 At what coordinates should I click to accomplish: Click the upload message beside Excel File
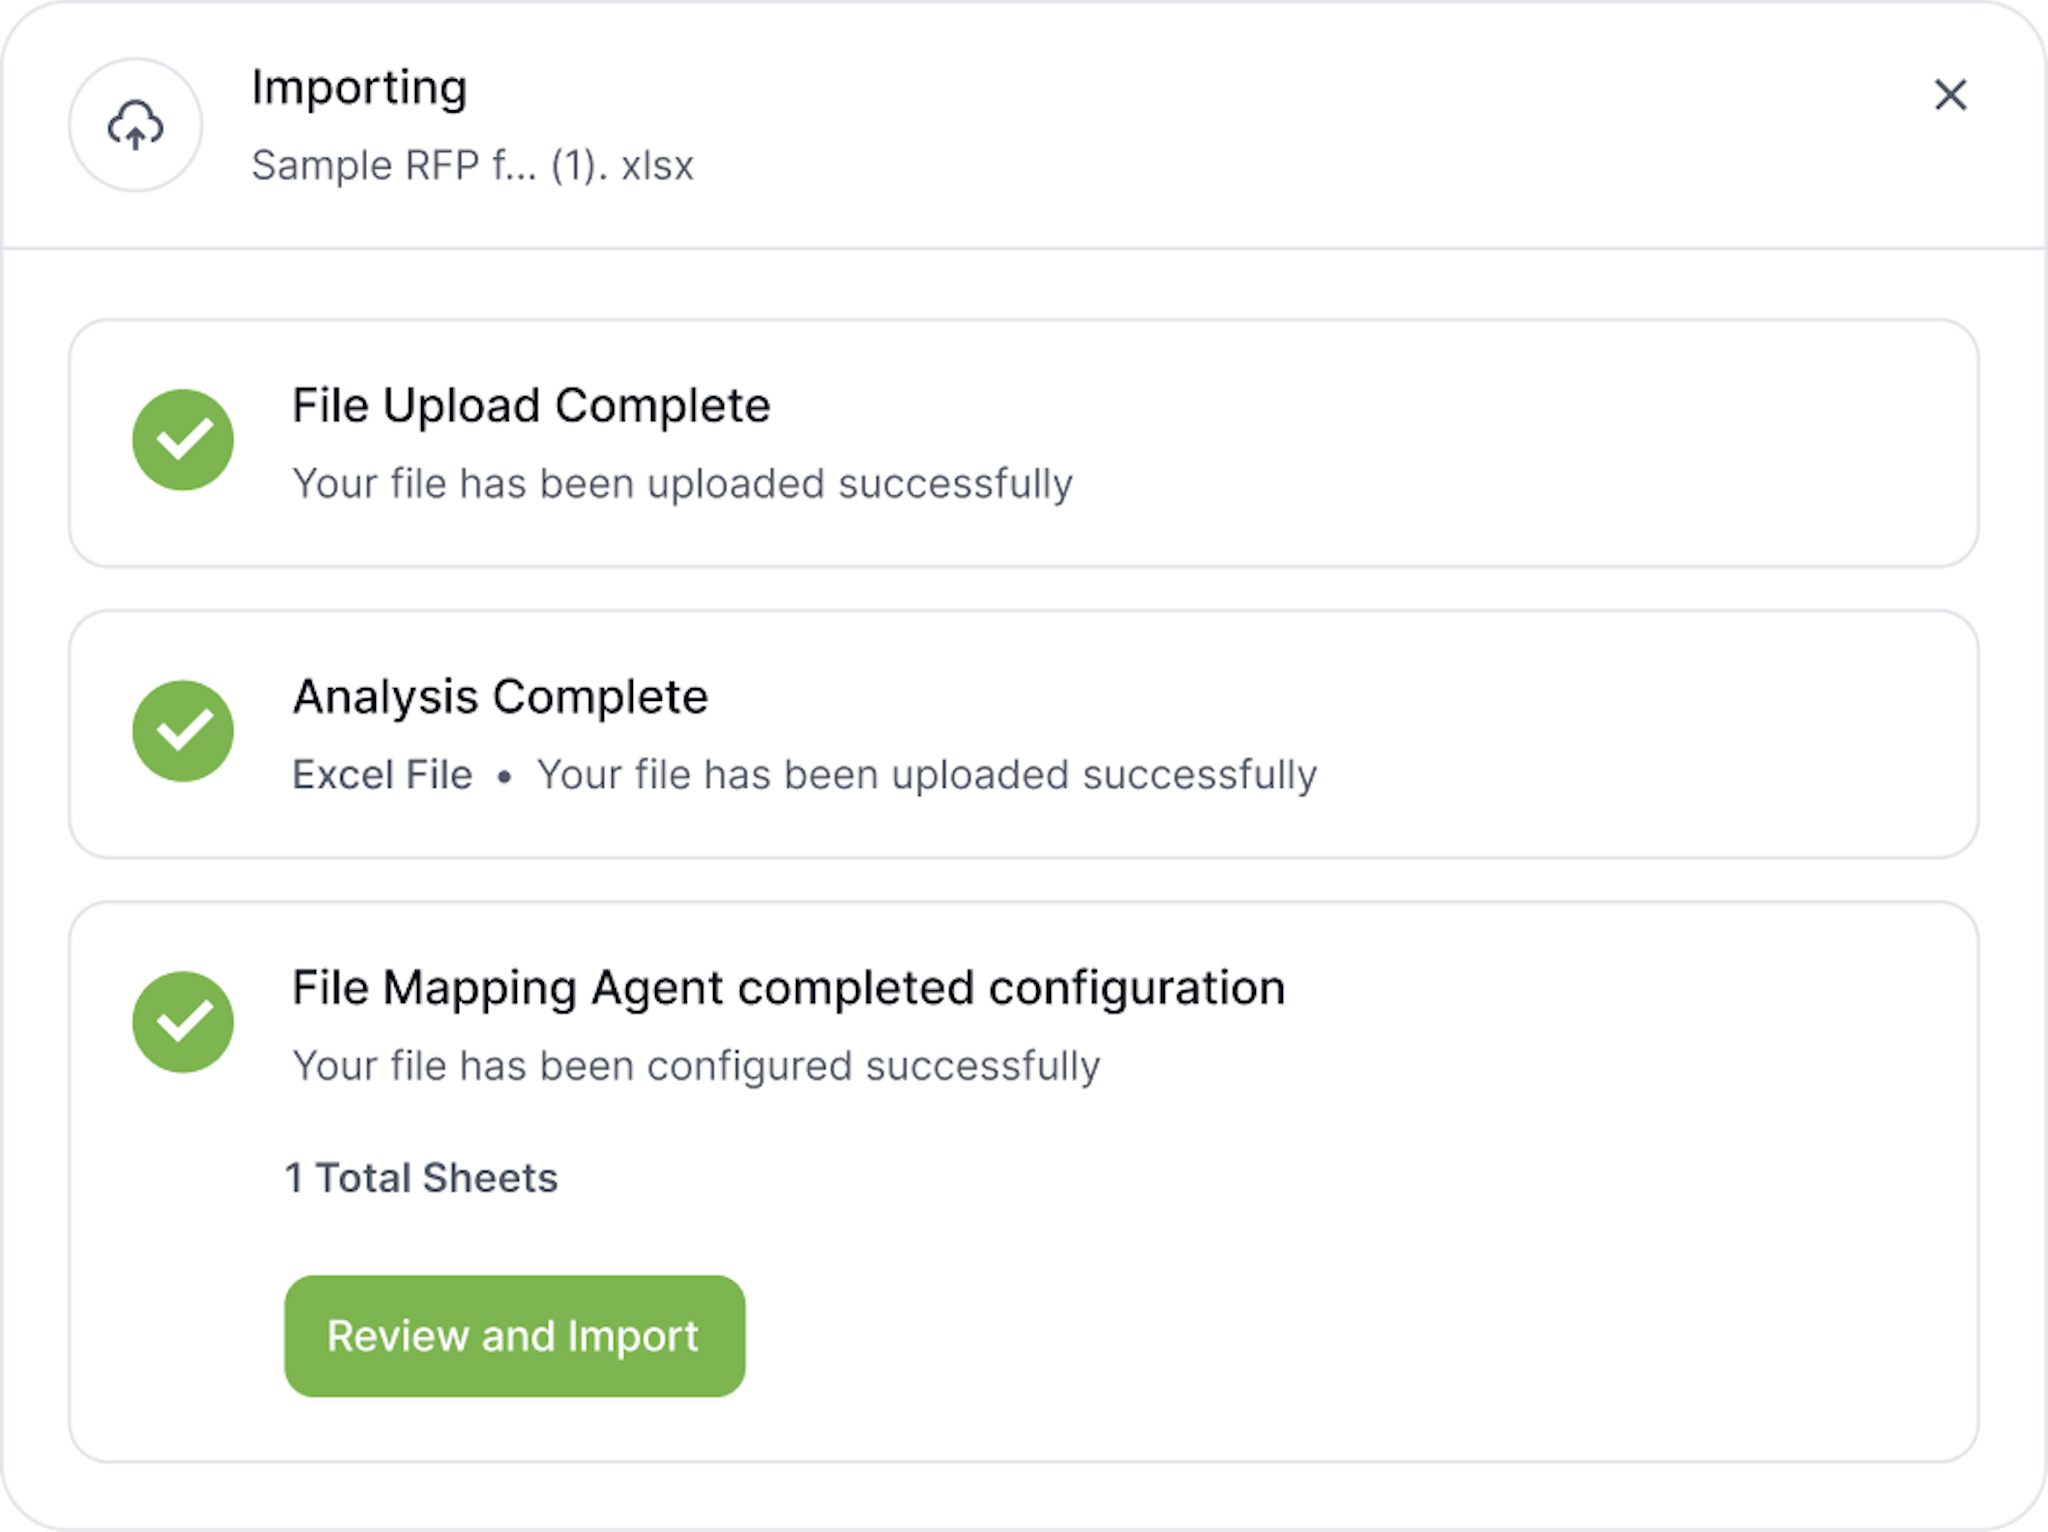point(927,775)
